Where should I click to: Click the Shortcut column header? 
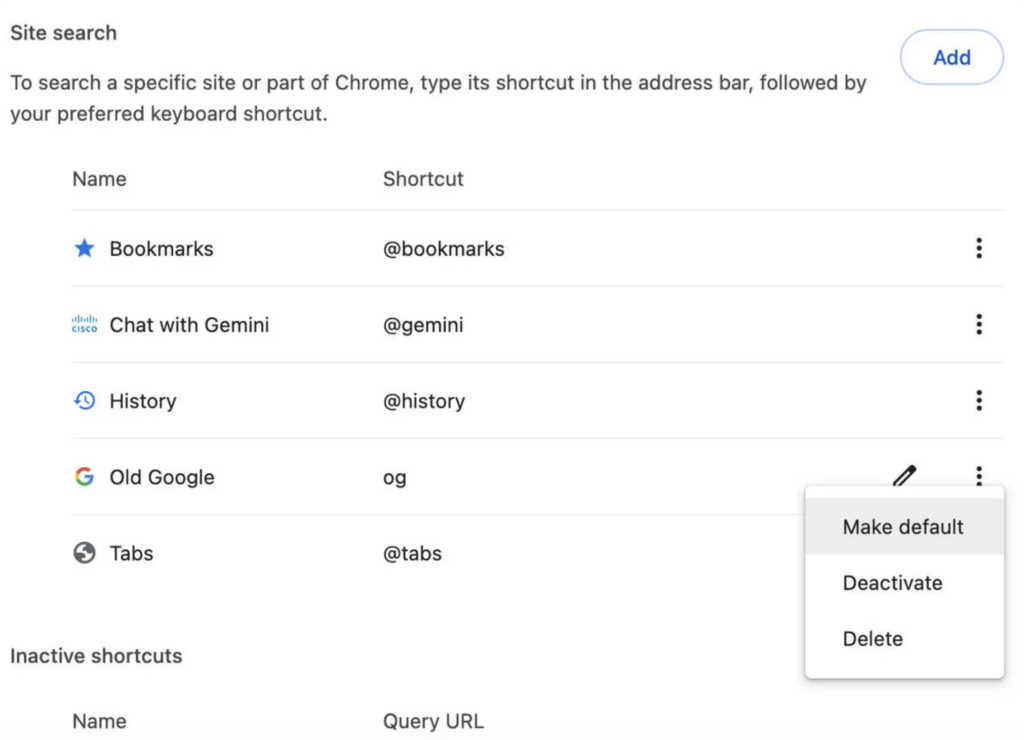coord(423,179)
